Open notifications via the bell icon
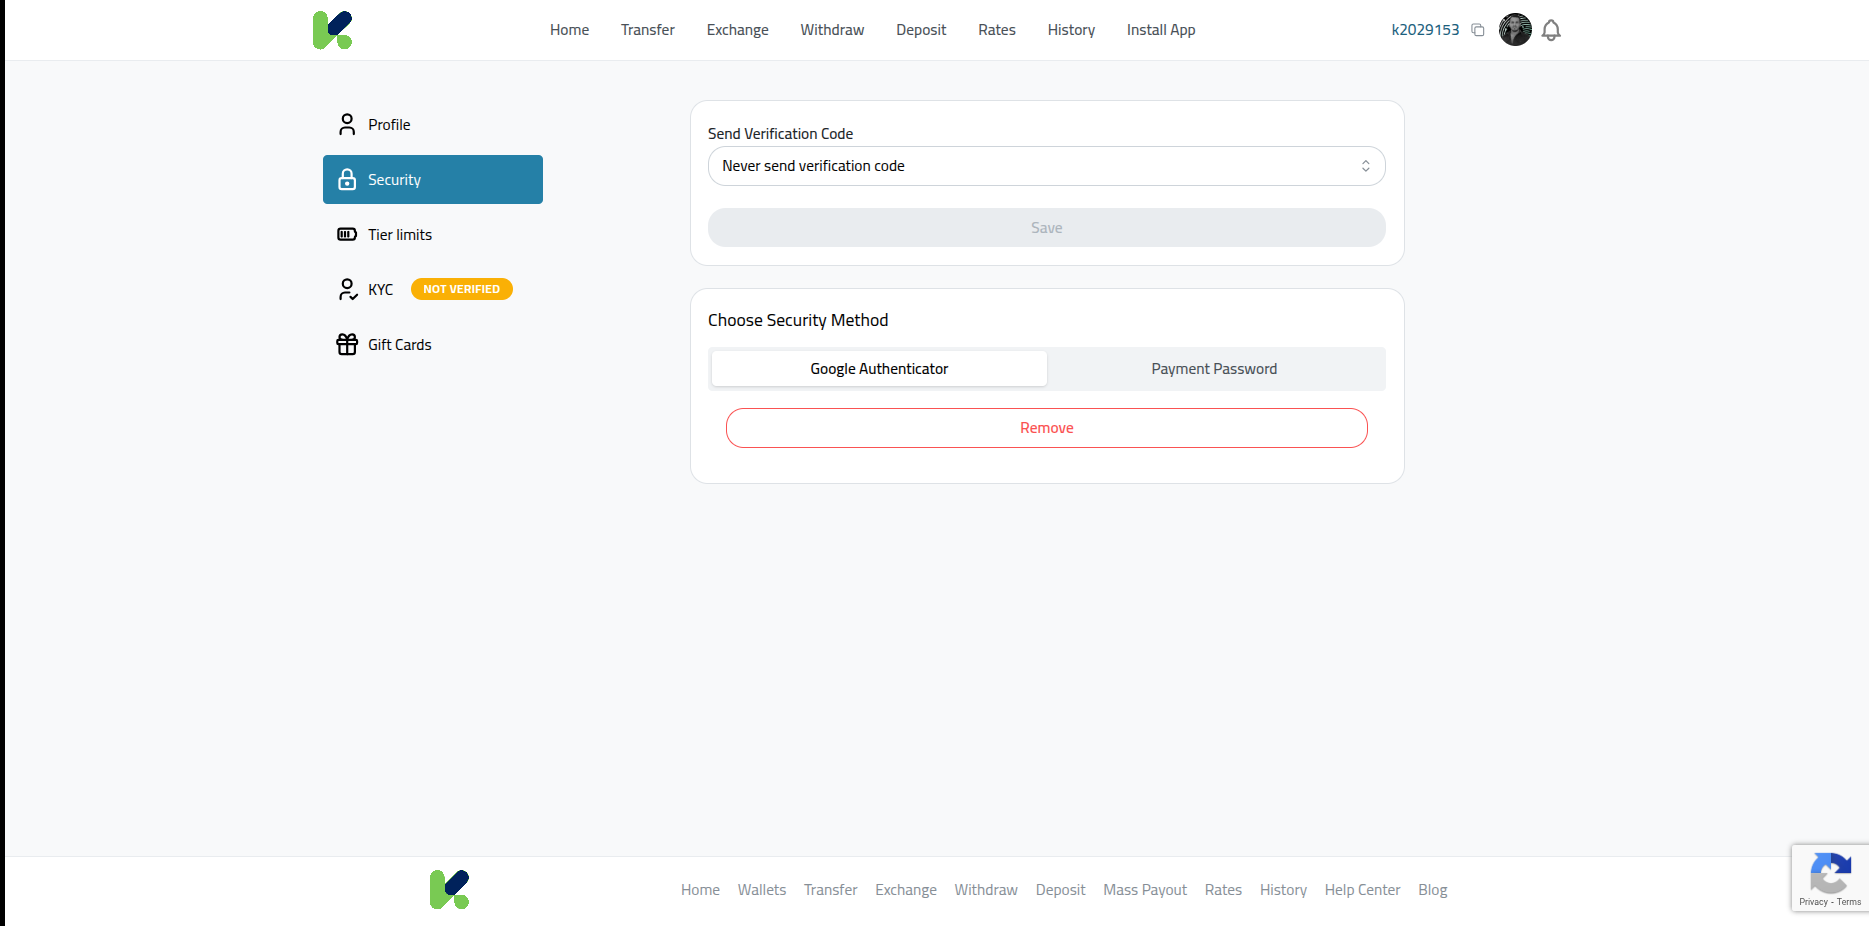The width and height of the screenshot is (1869, 926). [1551, 30]
